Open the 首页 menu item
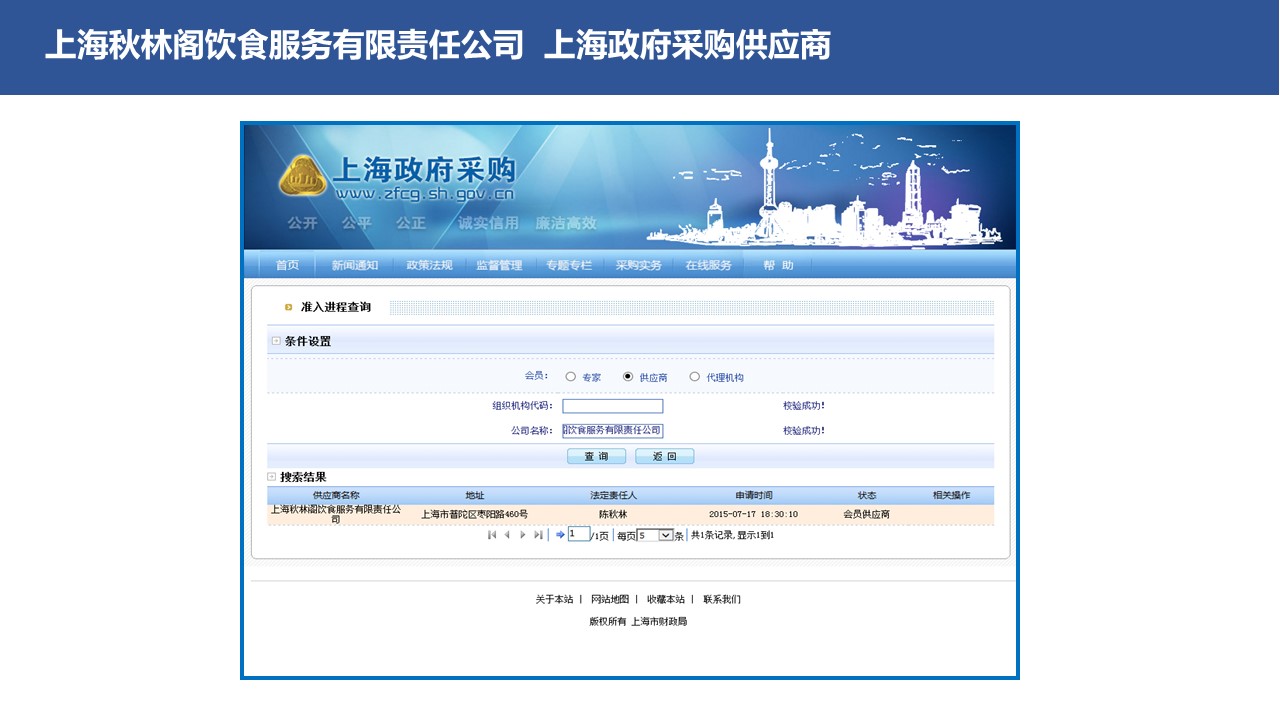The width and height of the screenshot is (1280, 720). tap(287, 265)
